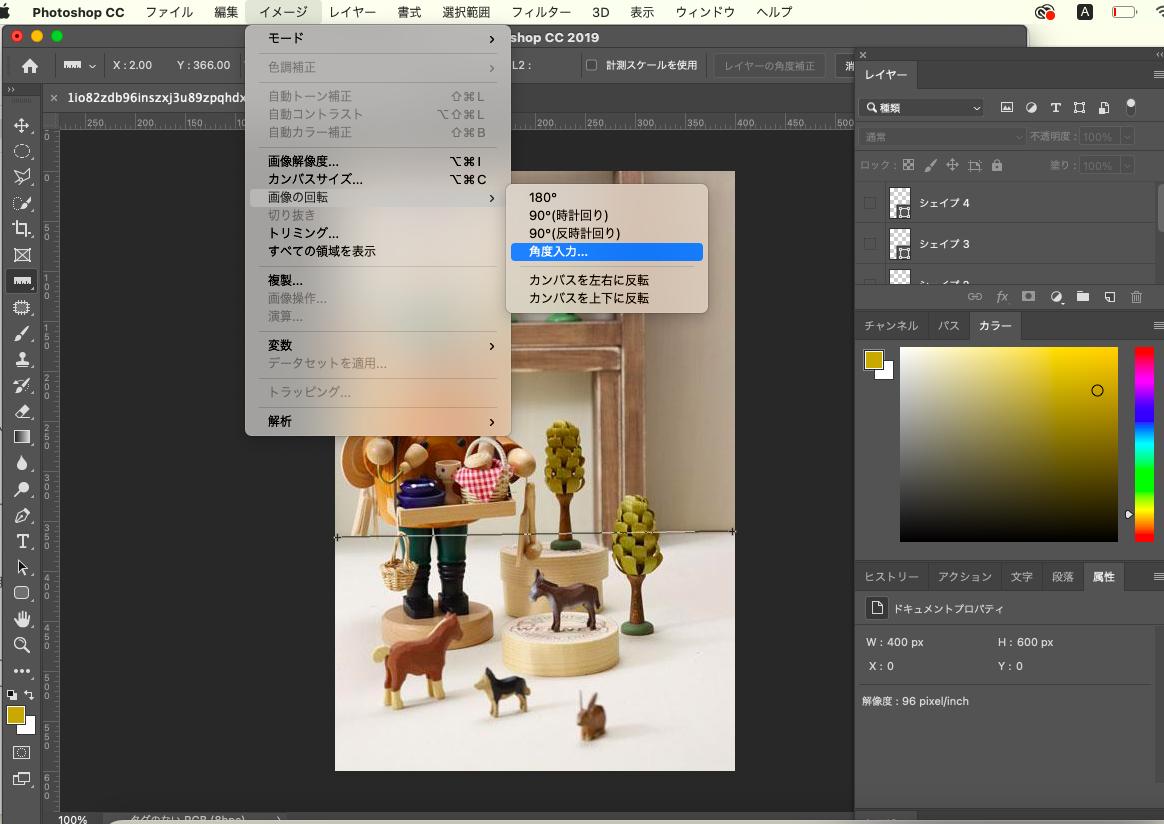
Task: Expand the toolbox double-arrow
Action: click(x=10, y=89)
